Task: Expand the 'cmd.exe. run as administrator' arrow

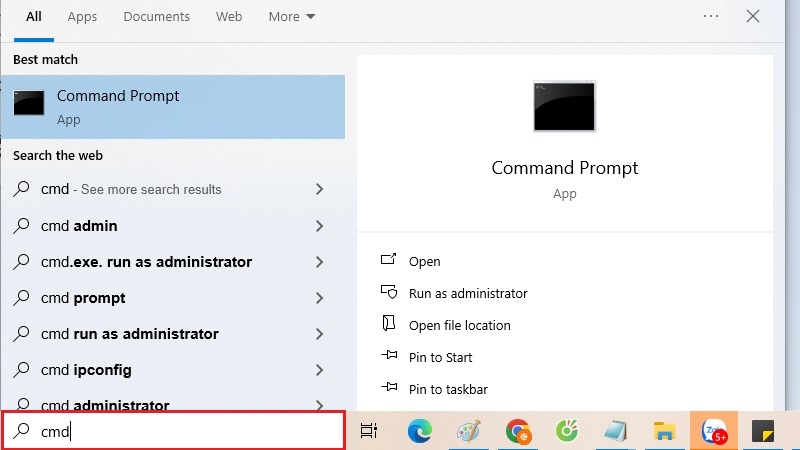Action: pos(319,262)
